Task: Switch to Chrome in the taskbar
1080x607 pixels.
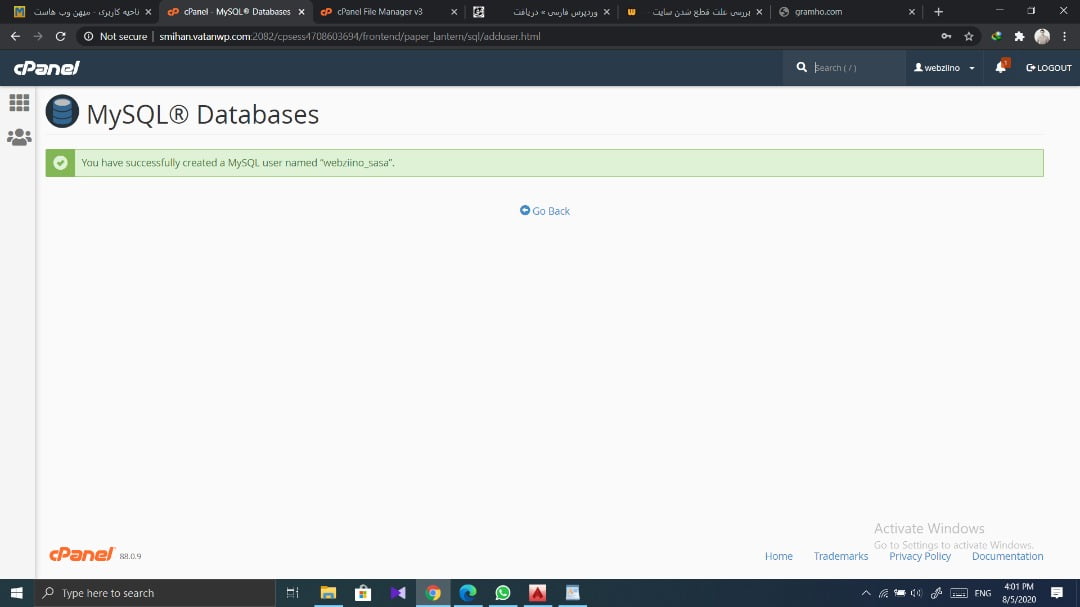Action: pos(433,593)
